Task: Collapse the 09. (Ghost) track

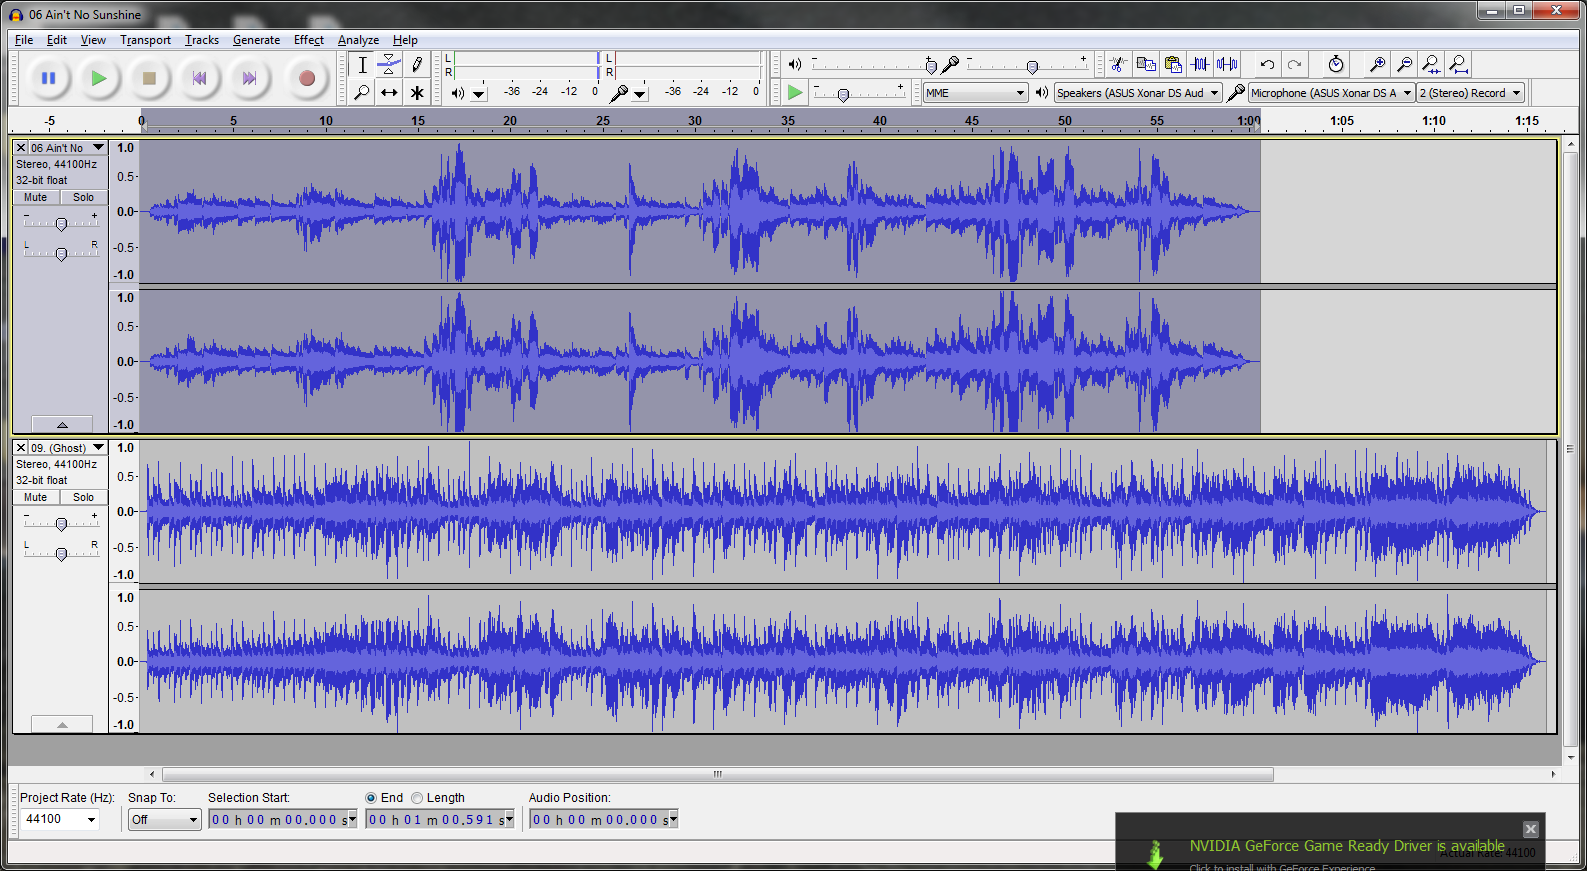Action: 62,724
